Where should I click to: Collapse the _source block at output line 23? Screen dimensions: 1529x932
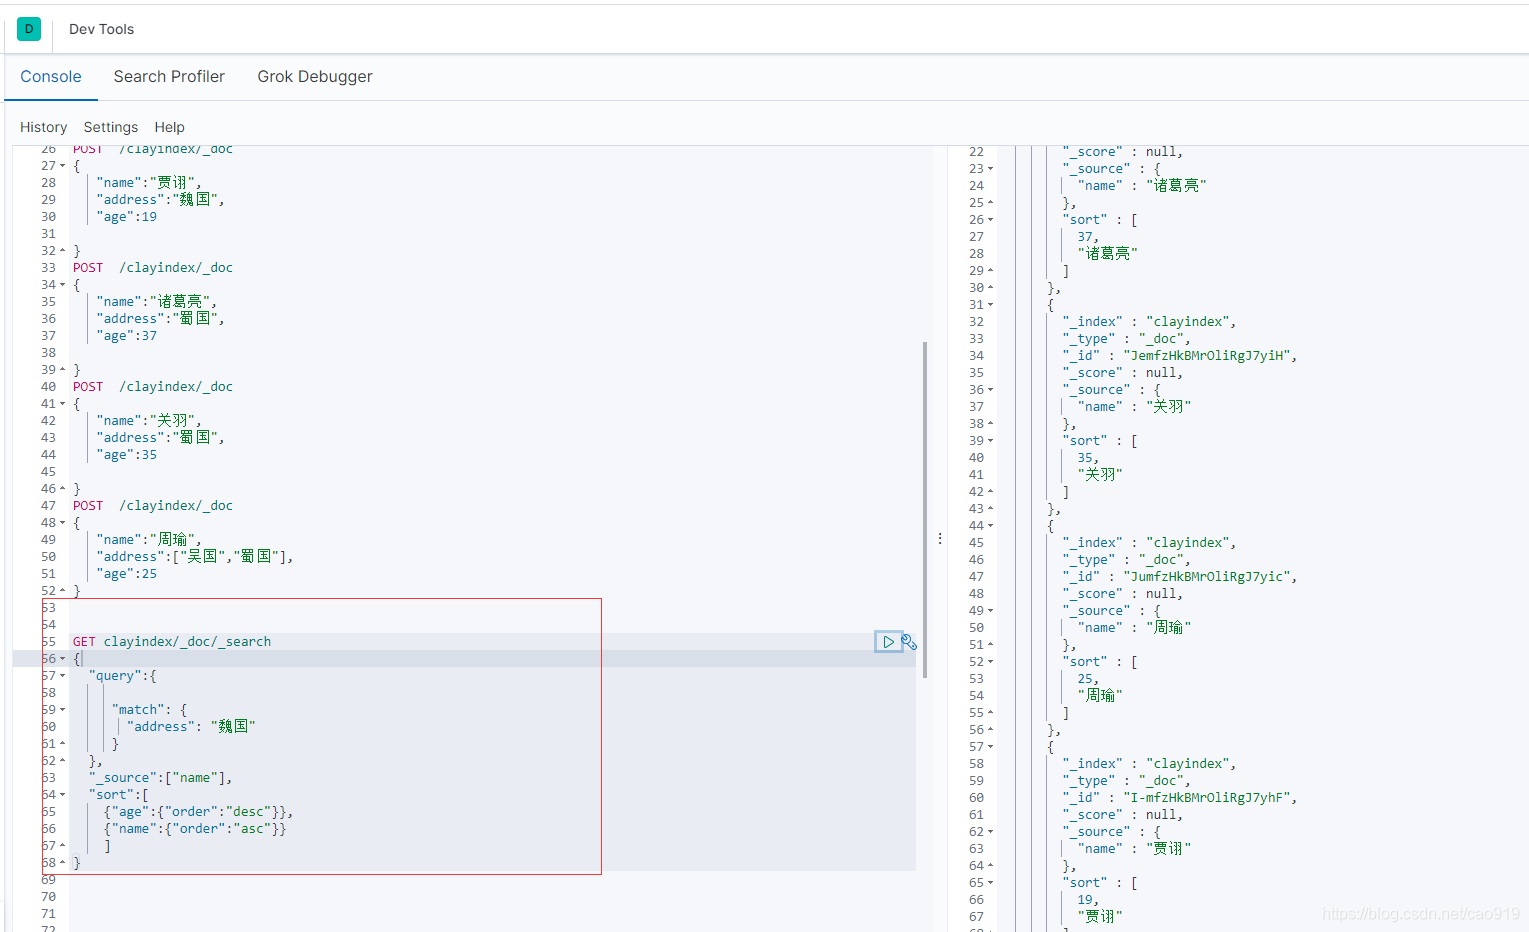[991, 169]
